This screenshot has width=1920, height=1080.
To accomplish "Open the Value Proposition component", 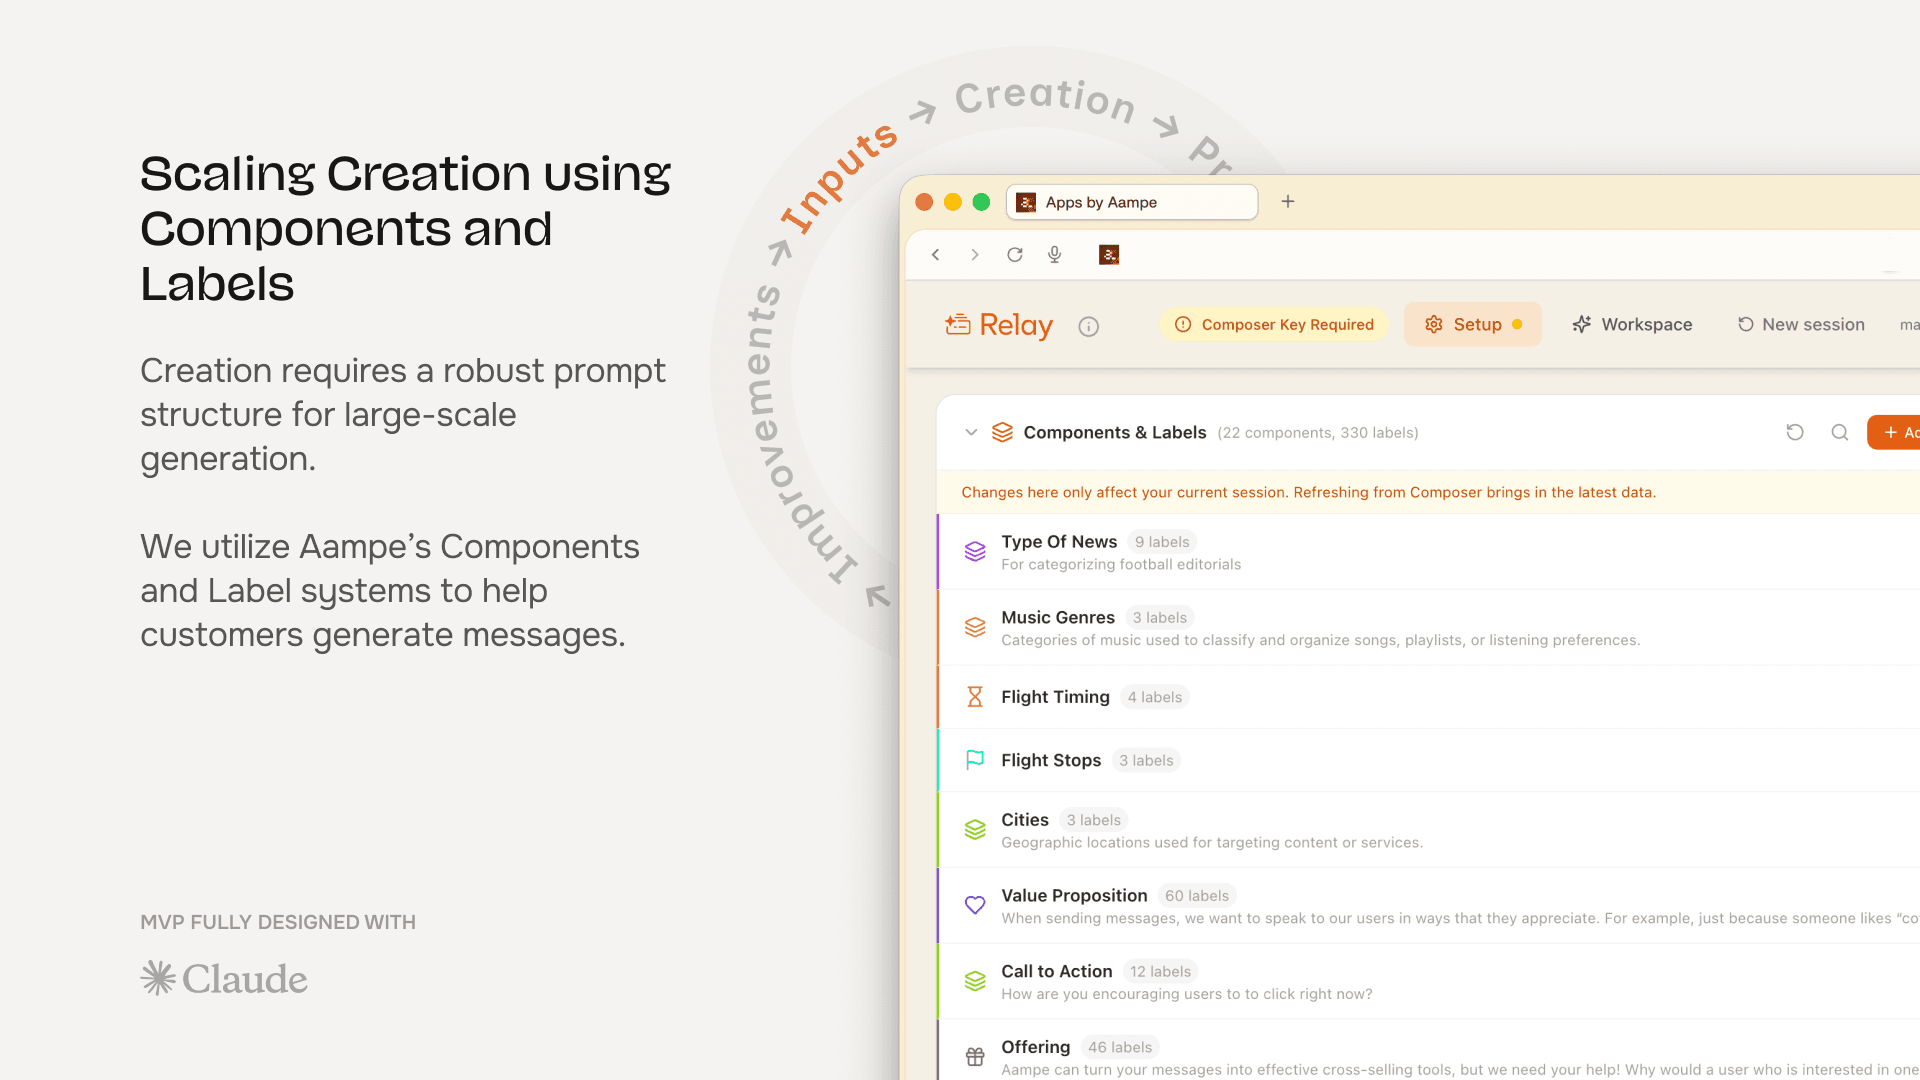I will (1428, 906).
